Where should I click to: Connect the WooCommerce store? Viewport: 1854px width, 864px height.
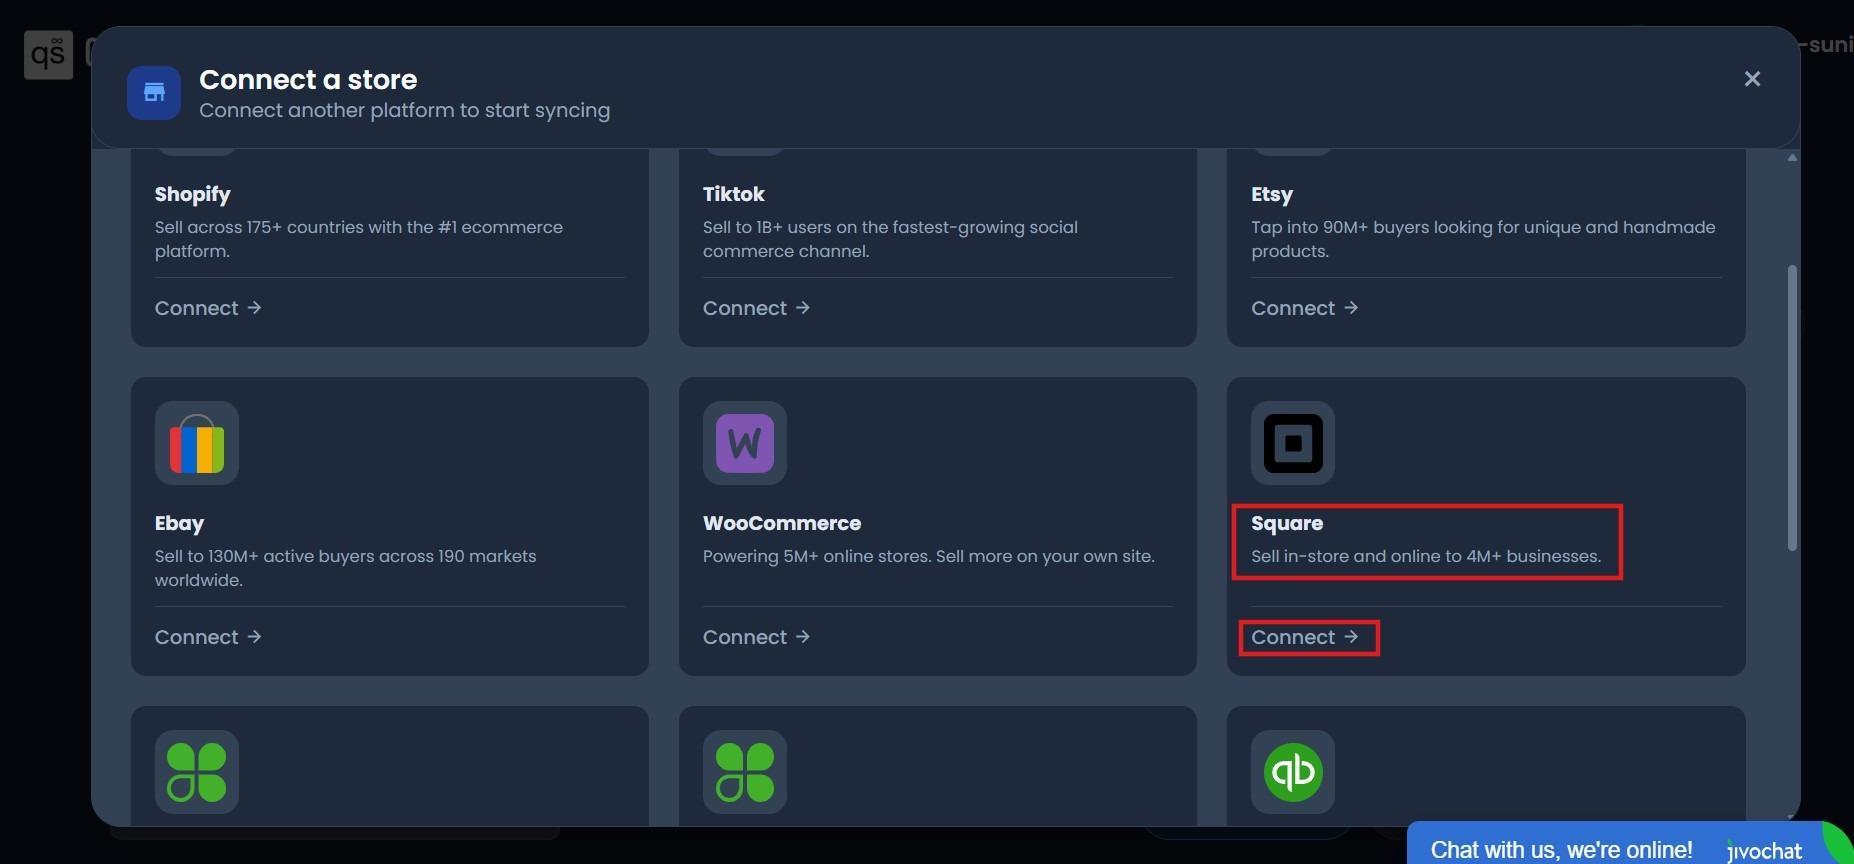tap(756, 637)
